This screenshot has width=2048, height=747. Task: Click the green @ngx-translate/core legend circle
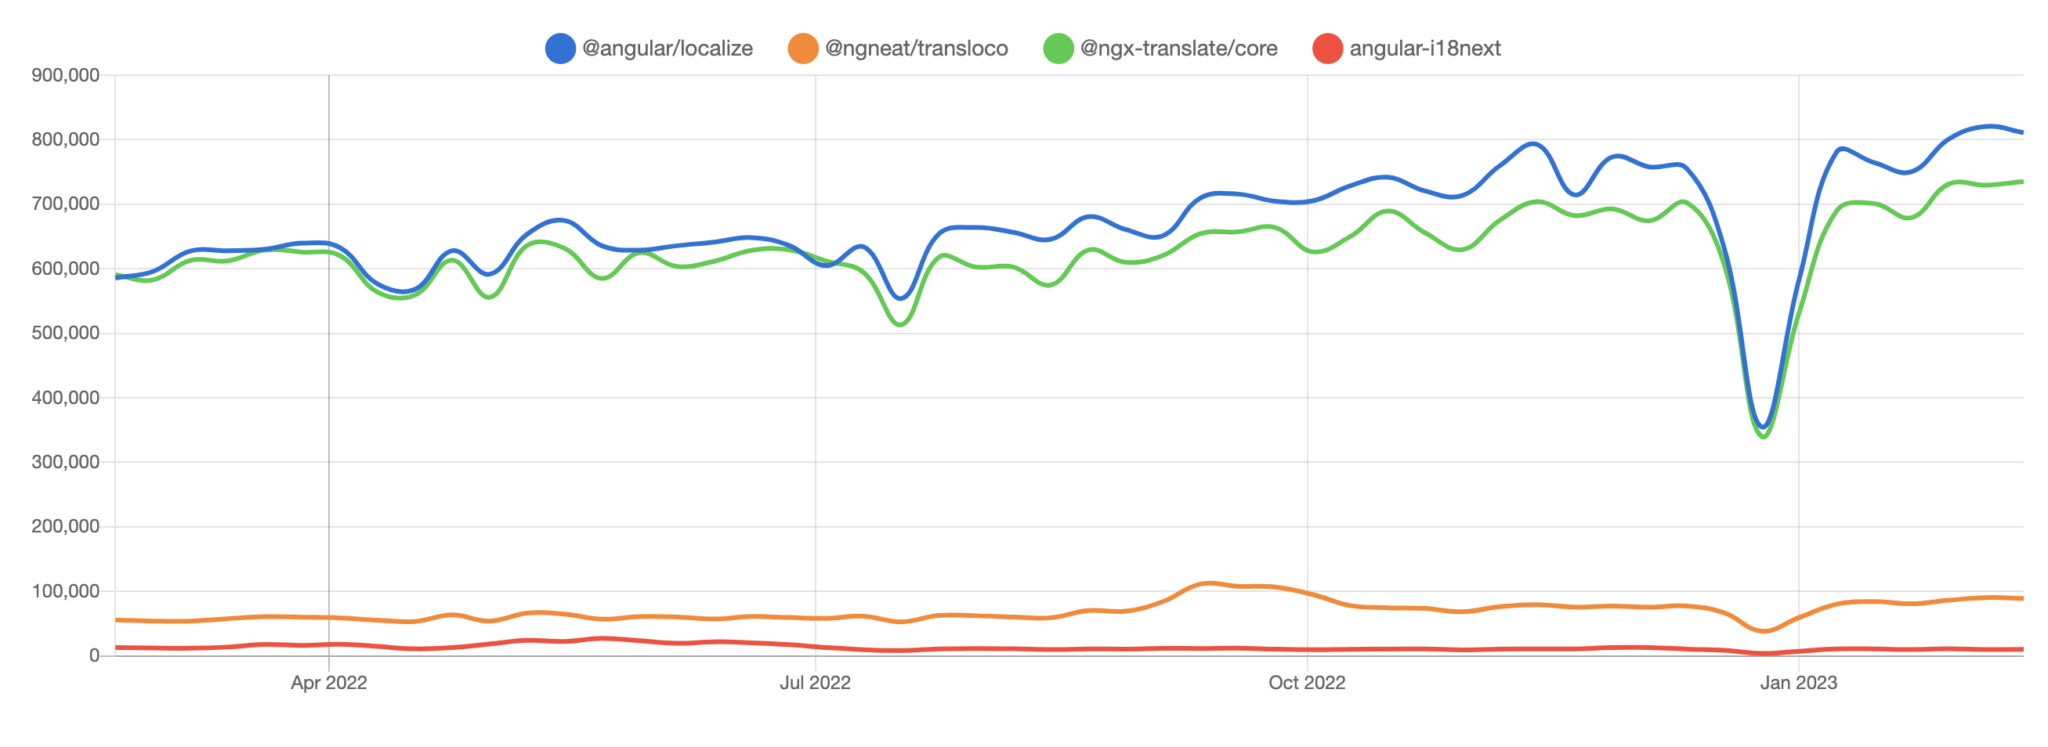coord(1058,48)
